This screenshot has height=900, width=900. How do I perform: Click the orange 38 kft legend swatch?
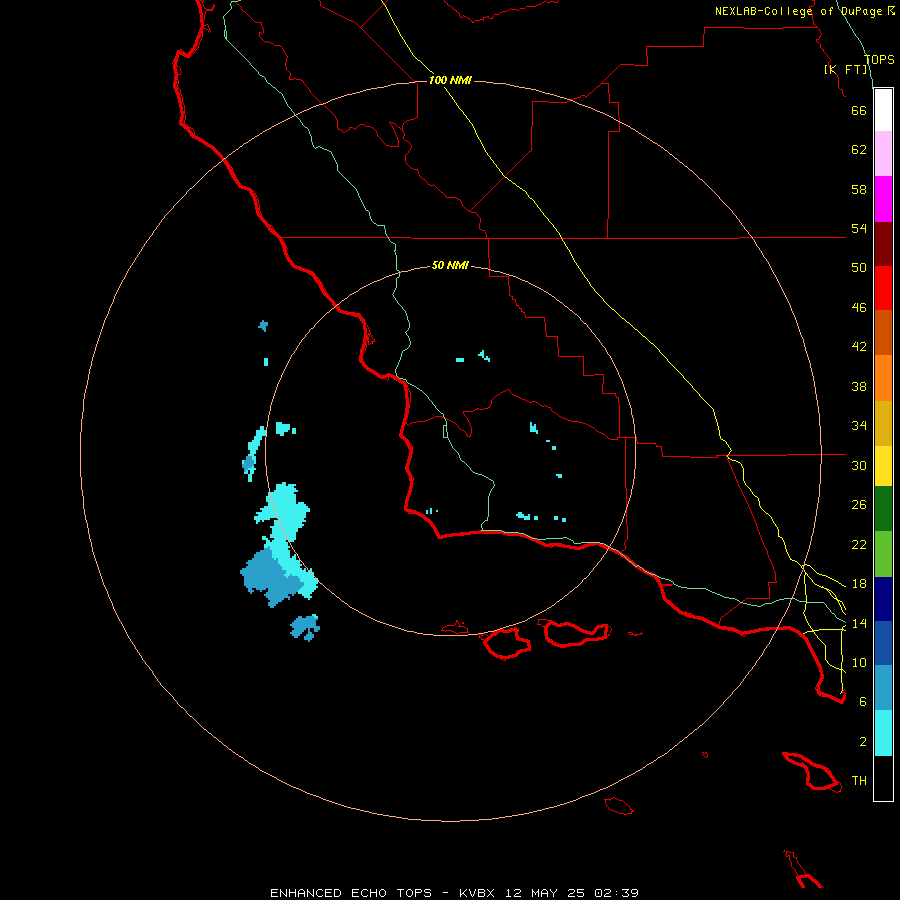click(x=883, y=378)
